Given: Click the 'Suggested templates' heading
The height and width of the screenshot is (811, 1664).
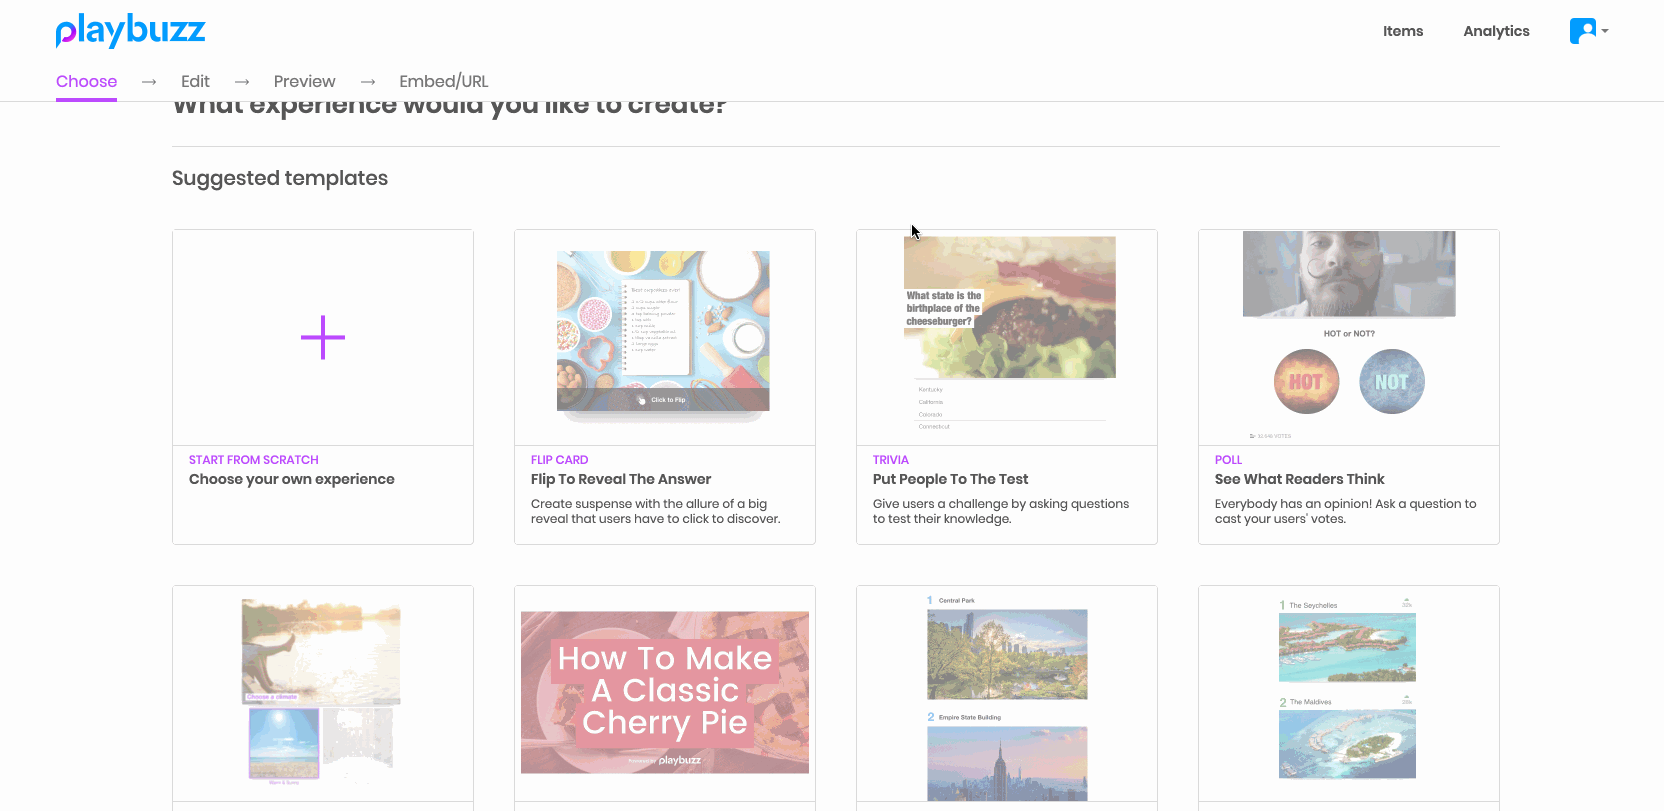Looking at the screenshot, I should [x=280, y=178].
